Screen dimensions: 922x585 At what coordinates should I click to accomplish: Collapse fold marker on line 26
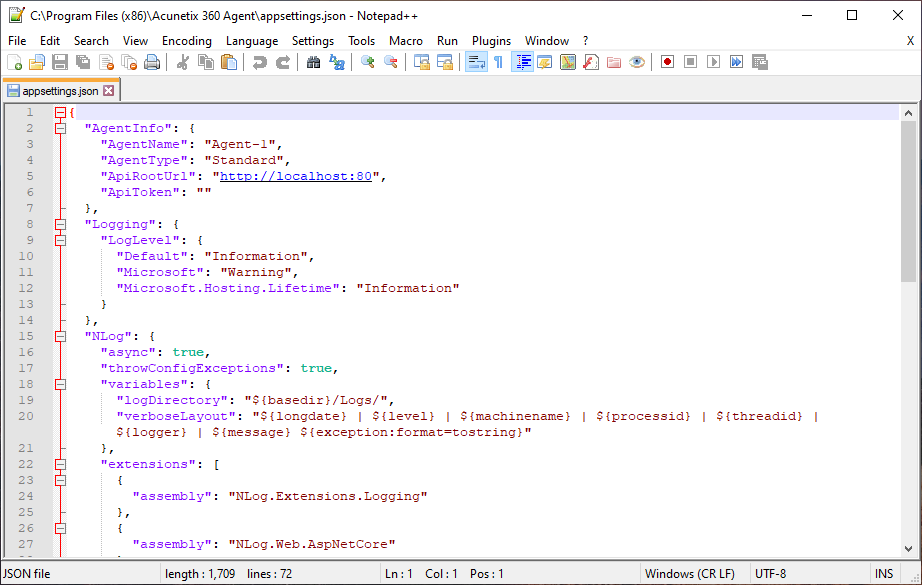tap(60, 529)
